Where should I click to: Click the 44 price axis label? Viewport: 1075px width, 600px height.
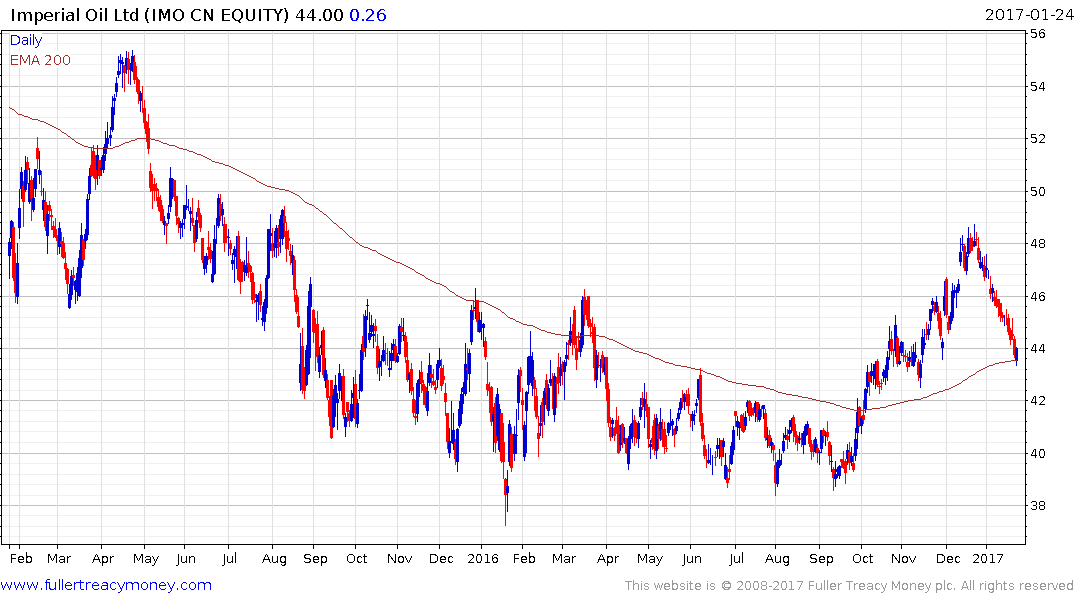coord(1038,348)
